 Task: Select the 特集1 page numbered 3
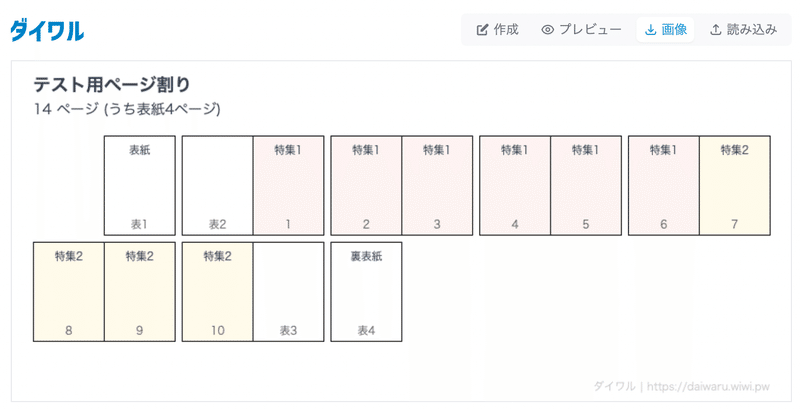pyautogui.click(x=437, y=185)
